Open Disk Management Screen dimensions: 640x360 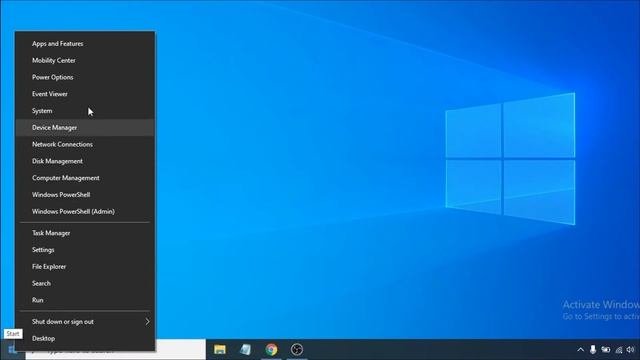(x=85, y=161)
